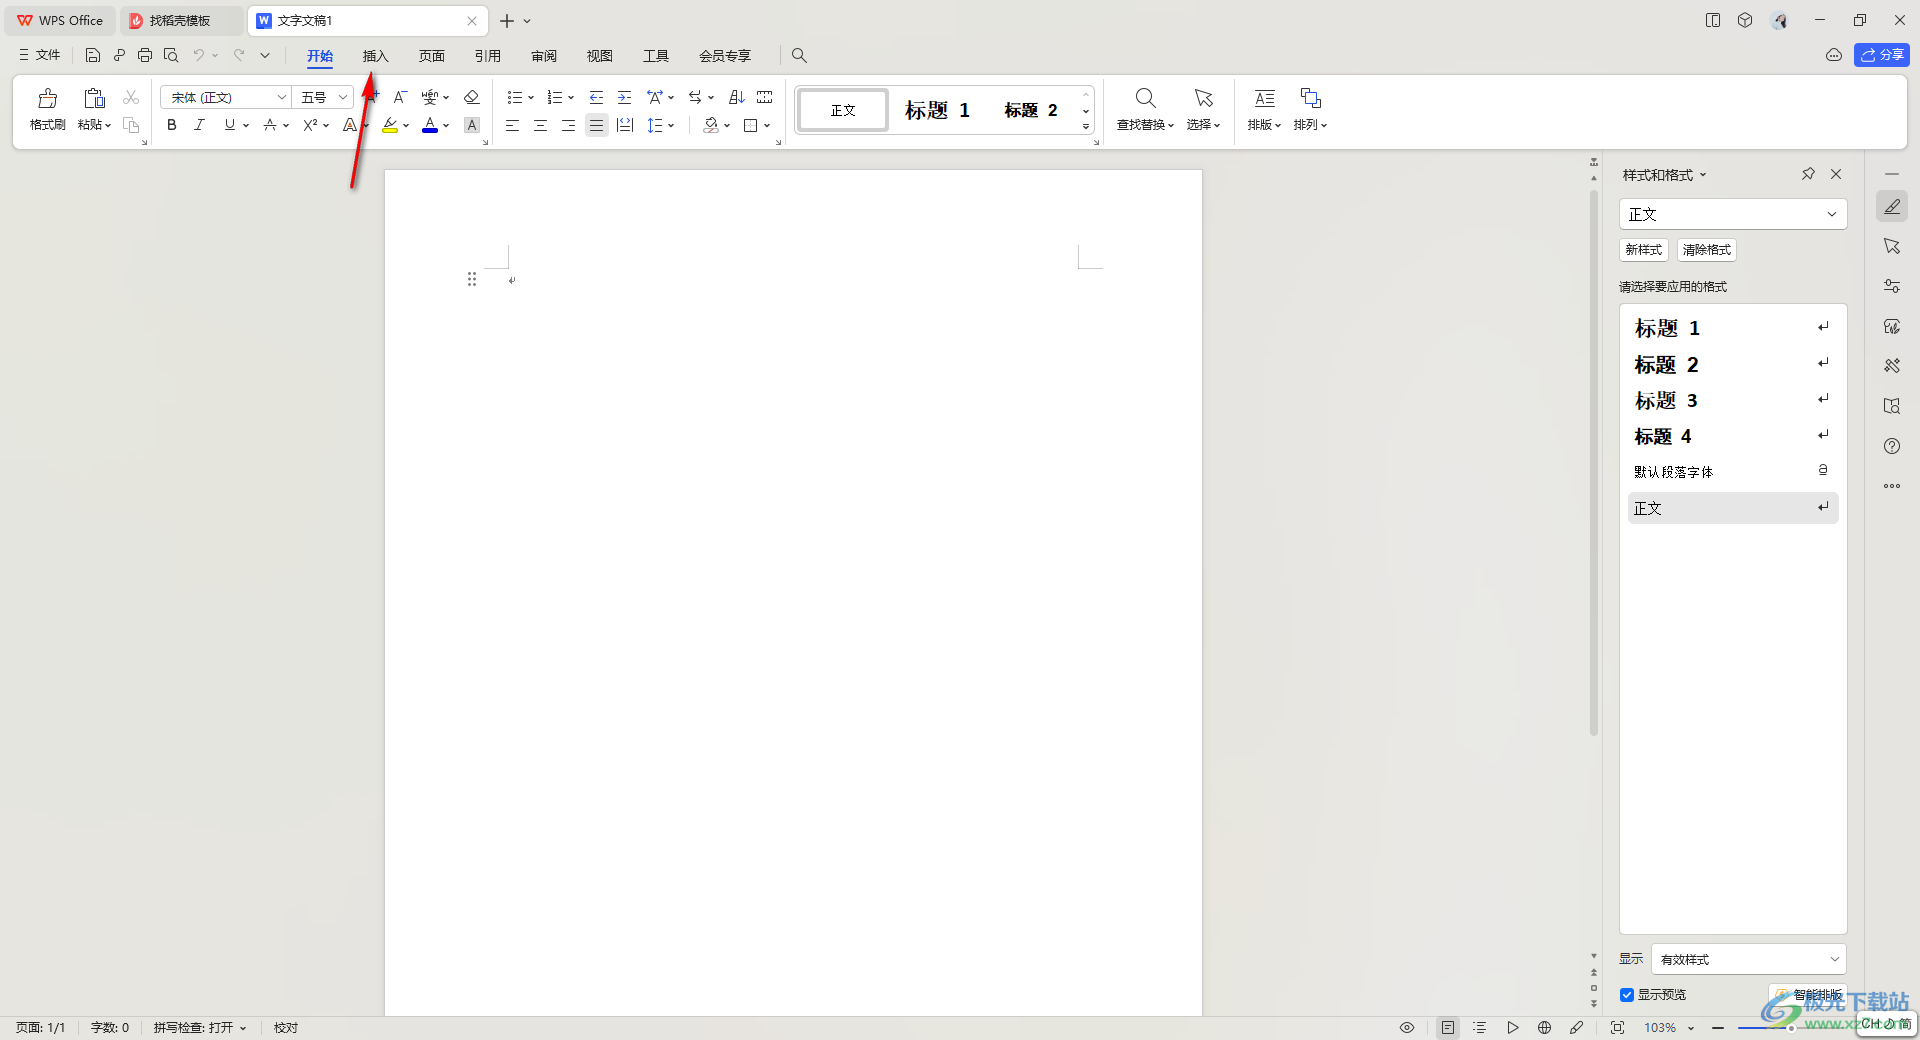Open Find and Replace (查找替换) magnifier
Image resolution: width=1920 pixels, height=1040 pixels.
click(1145, 98)
